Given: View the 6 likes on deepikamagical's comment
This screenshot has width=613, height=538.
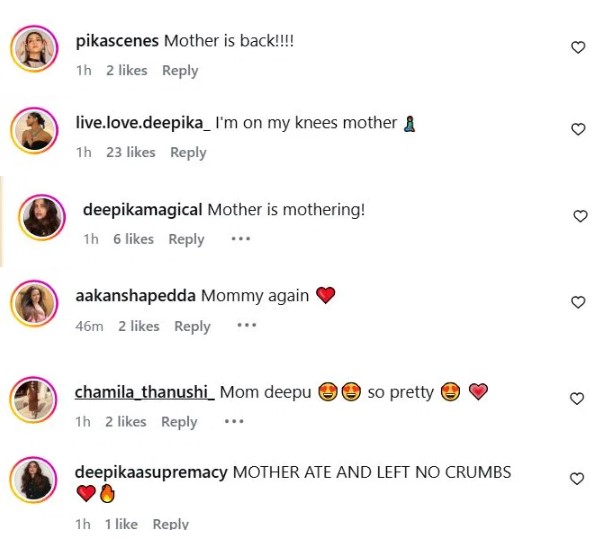Looking at the screenshot, I should click(134, 239).
